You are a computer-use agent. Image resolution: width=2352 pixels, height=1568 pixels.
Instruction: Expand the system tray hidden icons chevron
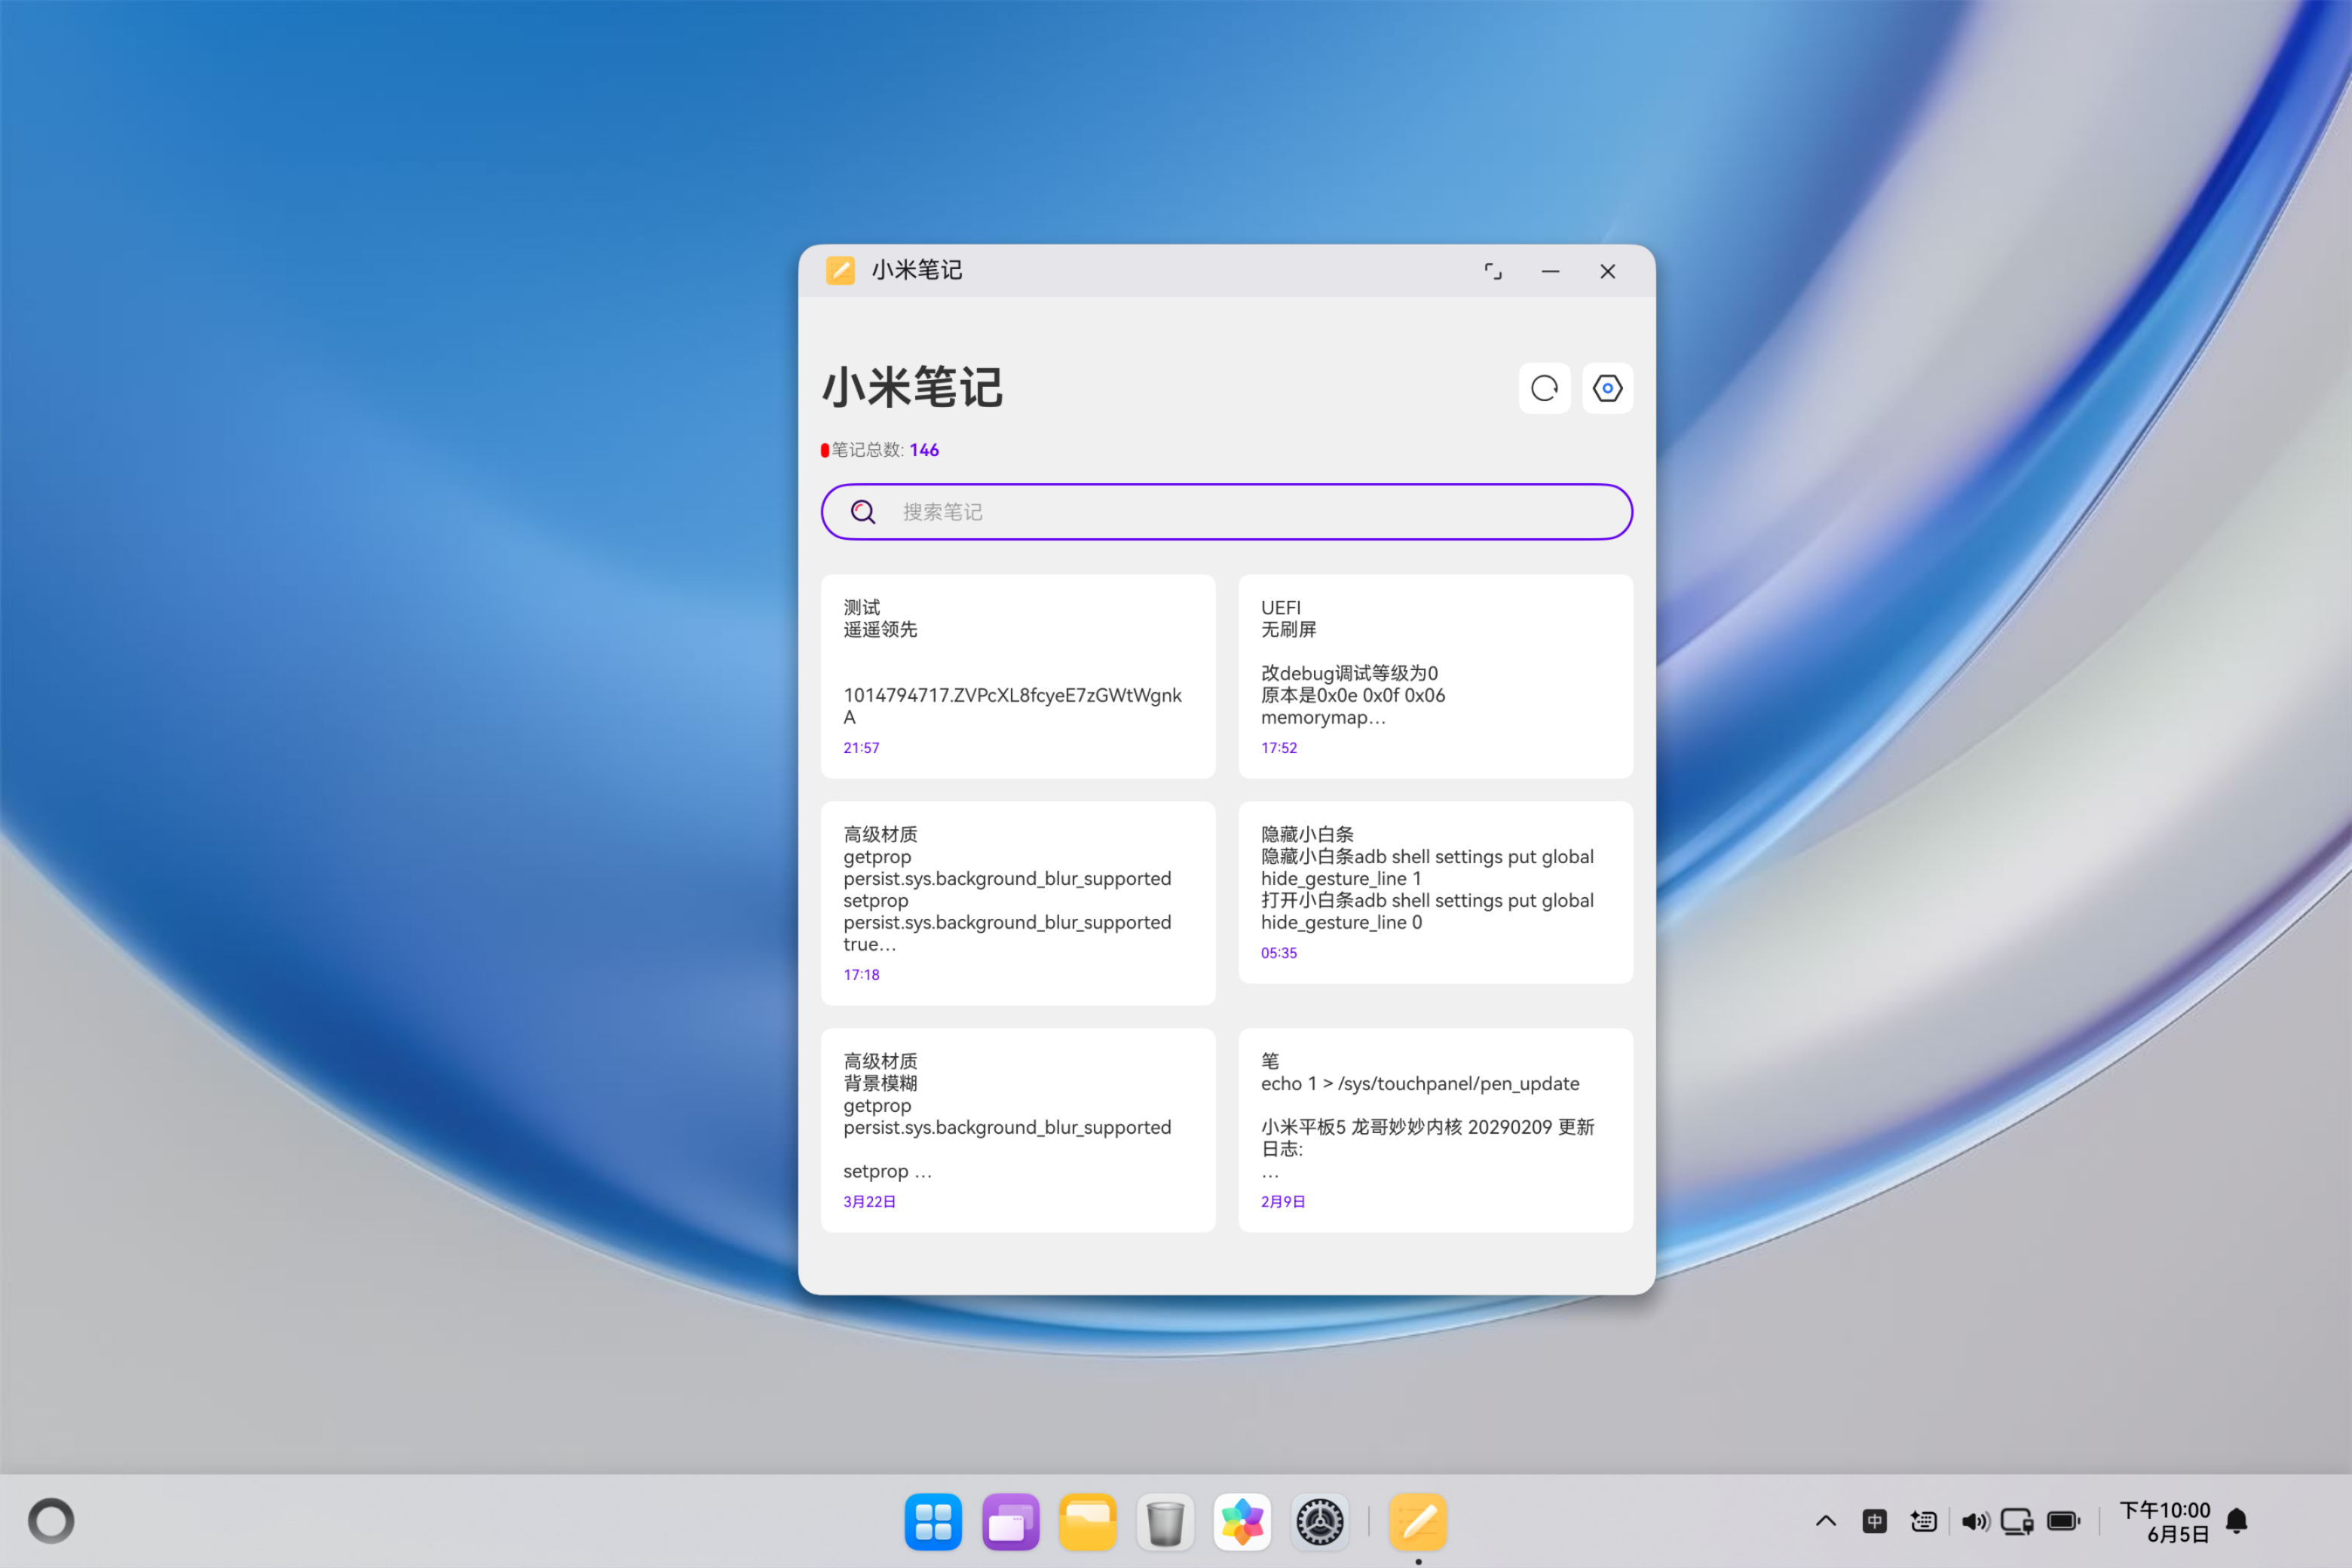click(x=1825, y=1521)
